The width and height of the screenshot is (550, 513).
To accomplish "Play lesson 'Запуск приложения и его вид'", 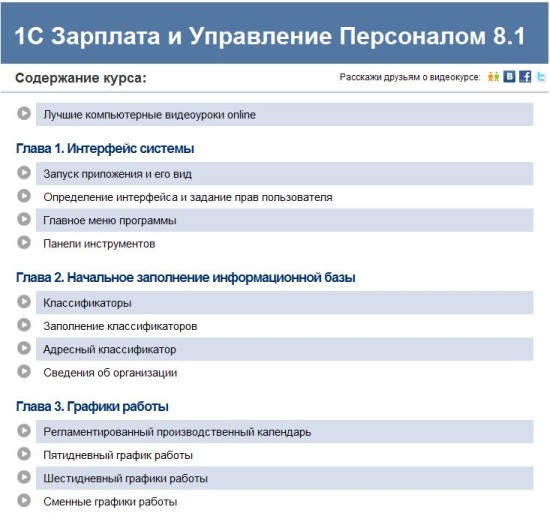I will tap(24, 173).
